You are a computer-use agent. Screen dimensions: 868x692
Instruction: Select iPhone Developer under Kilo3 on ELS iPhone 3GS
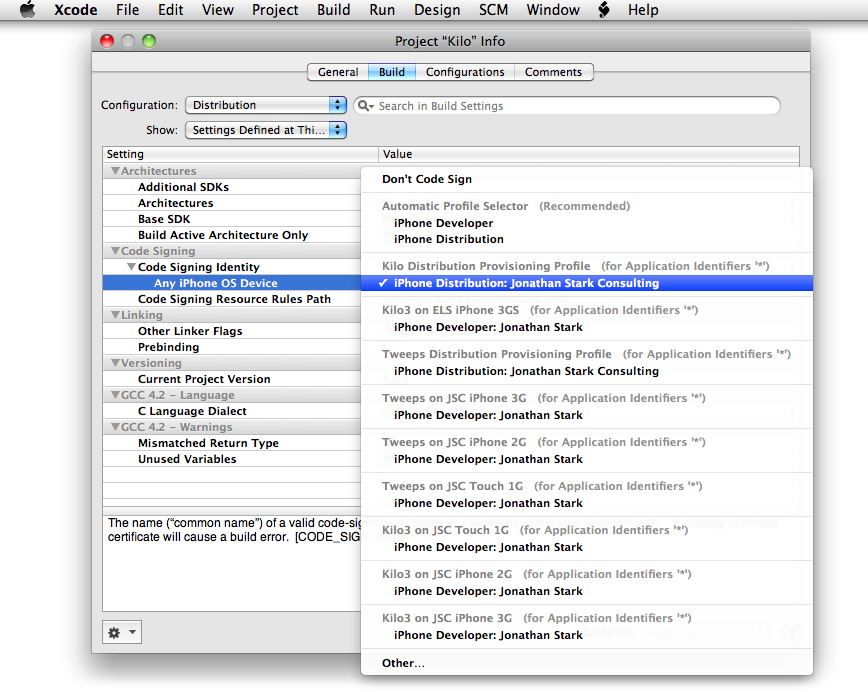point(488,327)
